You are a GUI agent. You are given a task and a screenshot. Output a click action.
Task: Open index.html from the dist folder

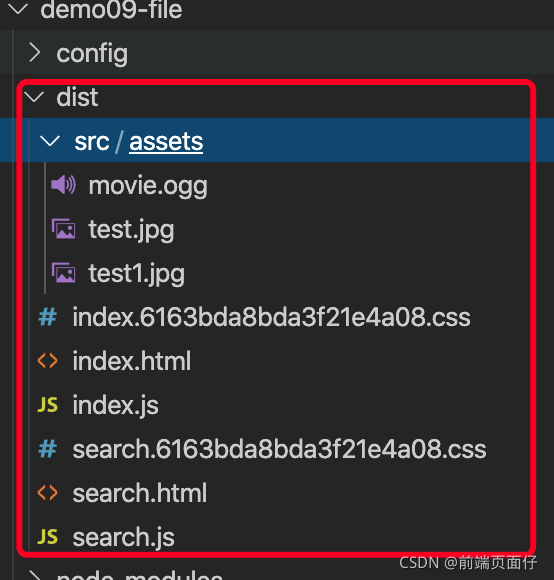132,361
